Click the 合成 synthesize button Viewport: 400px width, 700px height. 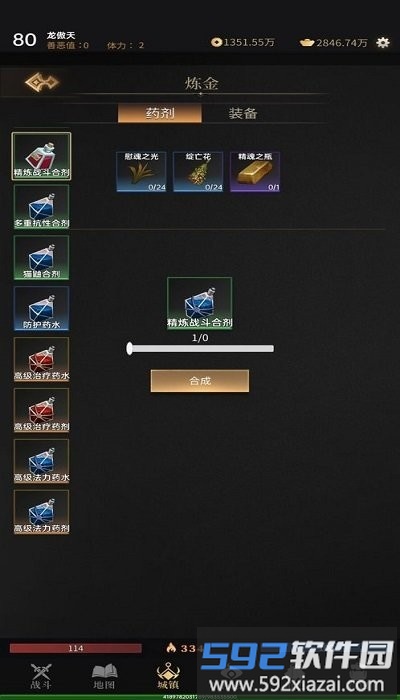coord(200,381)
